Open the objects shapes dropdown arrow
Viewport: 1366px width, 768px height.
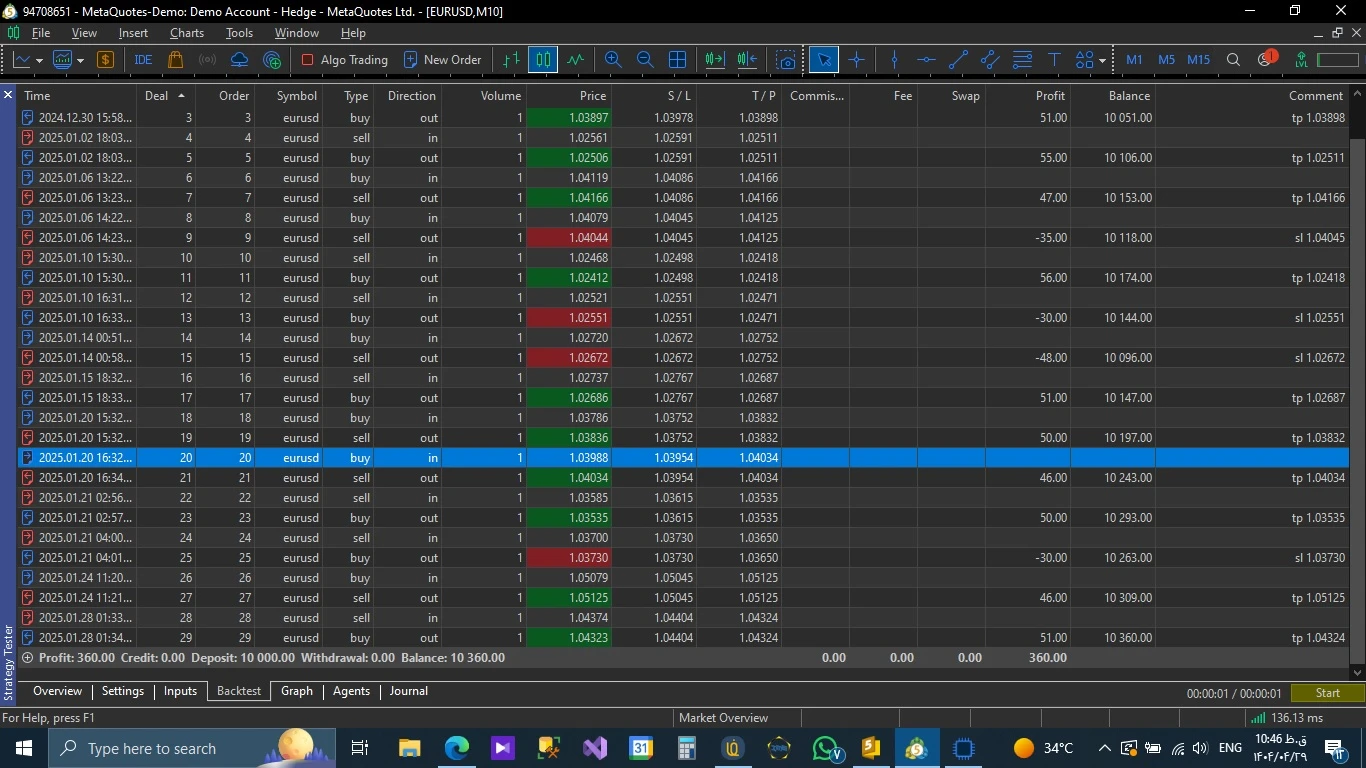tap(1102, 60)
